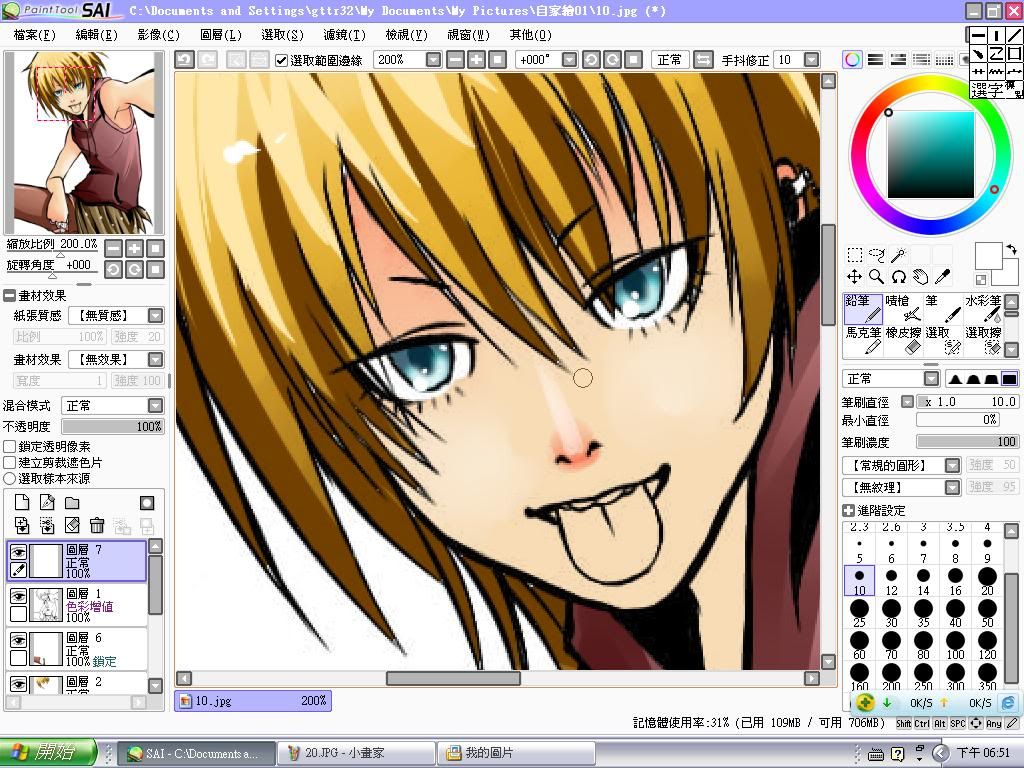Open the 畫材效果 effect dropdown
The width and height of the screenshot is (1024, 768).
tap(155, 360)
